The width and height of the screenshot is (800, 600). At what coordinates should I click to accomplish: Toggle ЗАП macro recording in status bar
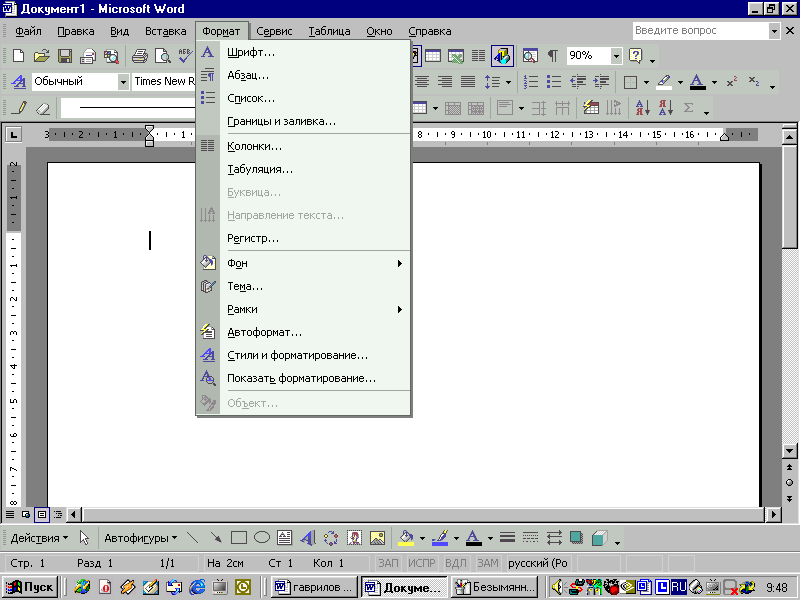tap(388, 563)
